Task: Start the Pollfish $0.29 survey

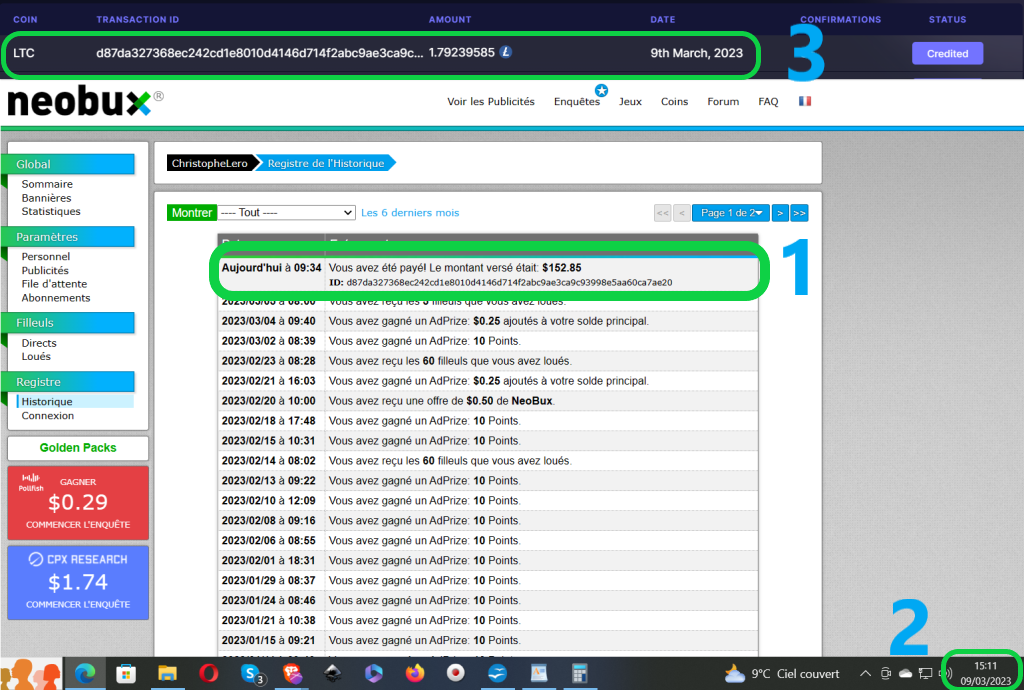Action: (x=78, y=503)
